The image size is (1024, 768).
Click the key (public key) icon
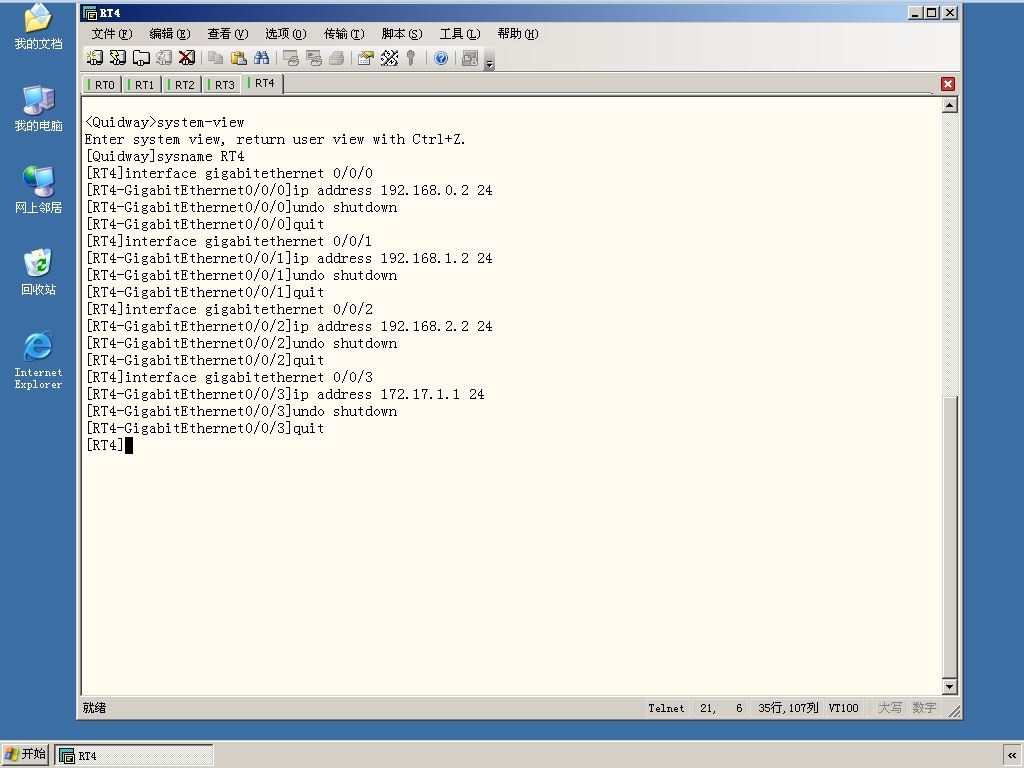[x=411, y=58]
